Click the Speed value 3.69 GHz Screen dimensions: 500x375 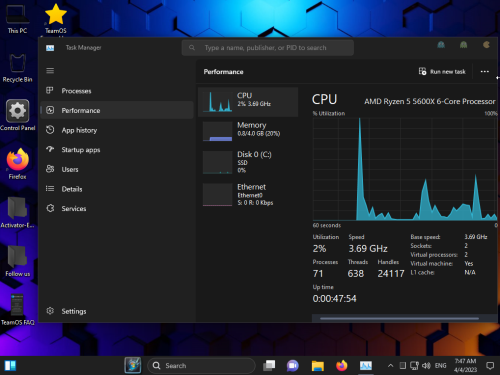[x=368, y=249]
